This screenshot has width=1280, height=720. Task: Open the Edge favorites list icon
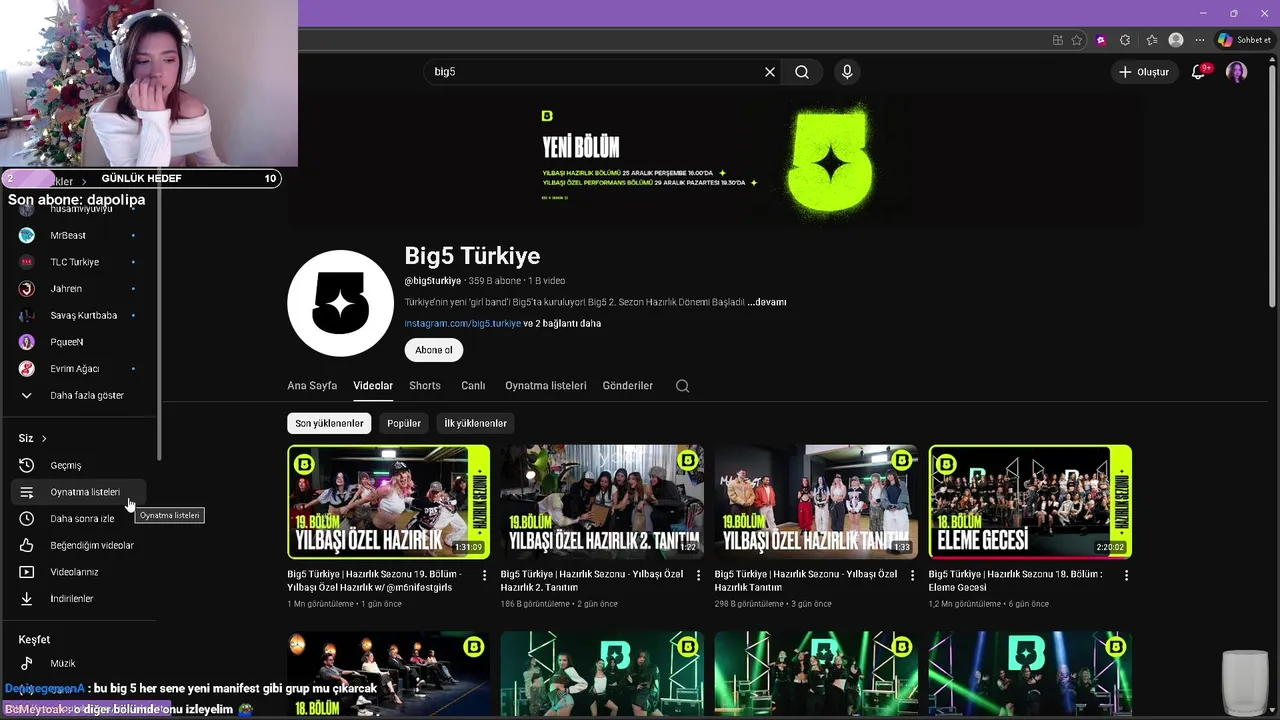pos(1151,40)
